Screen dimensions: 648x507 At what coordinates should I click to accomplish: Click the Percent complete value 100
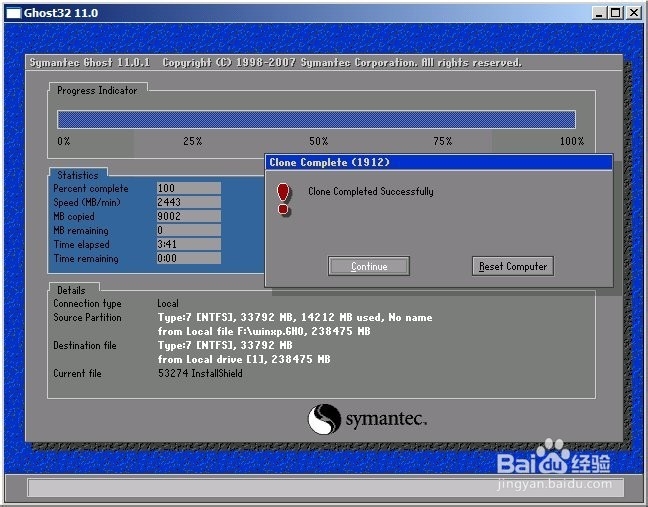click(x=188, y=188)
